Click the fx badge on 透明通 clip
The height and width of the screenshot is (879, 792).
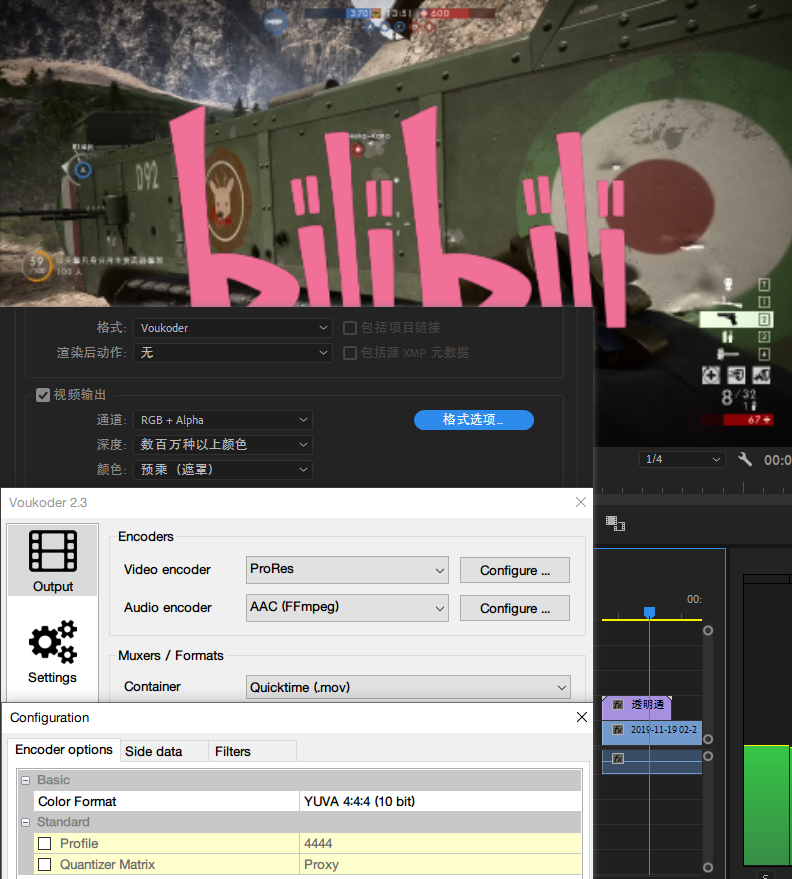[x=617, y=706]
